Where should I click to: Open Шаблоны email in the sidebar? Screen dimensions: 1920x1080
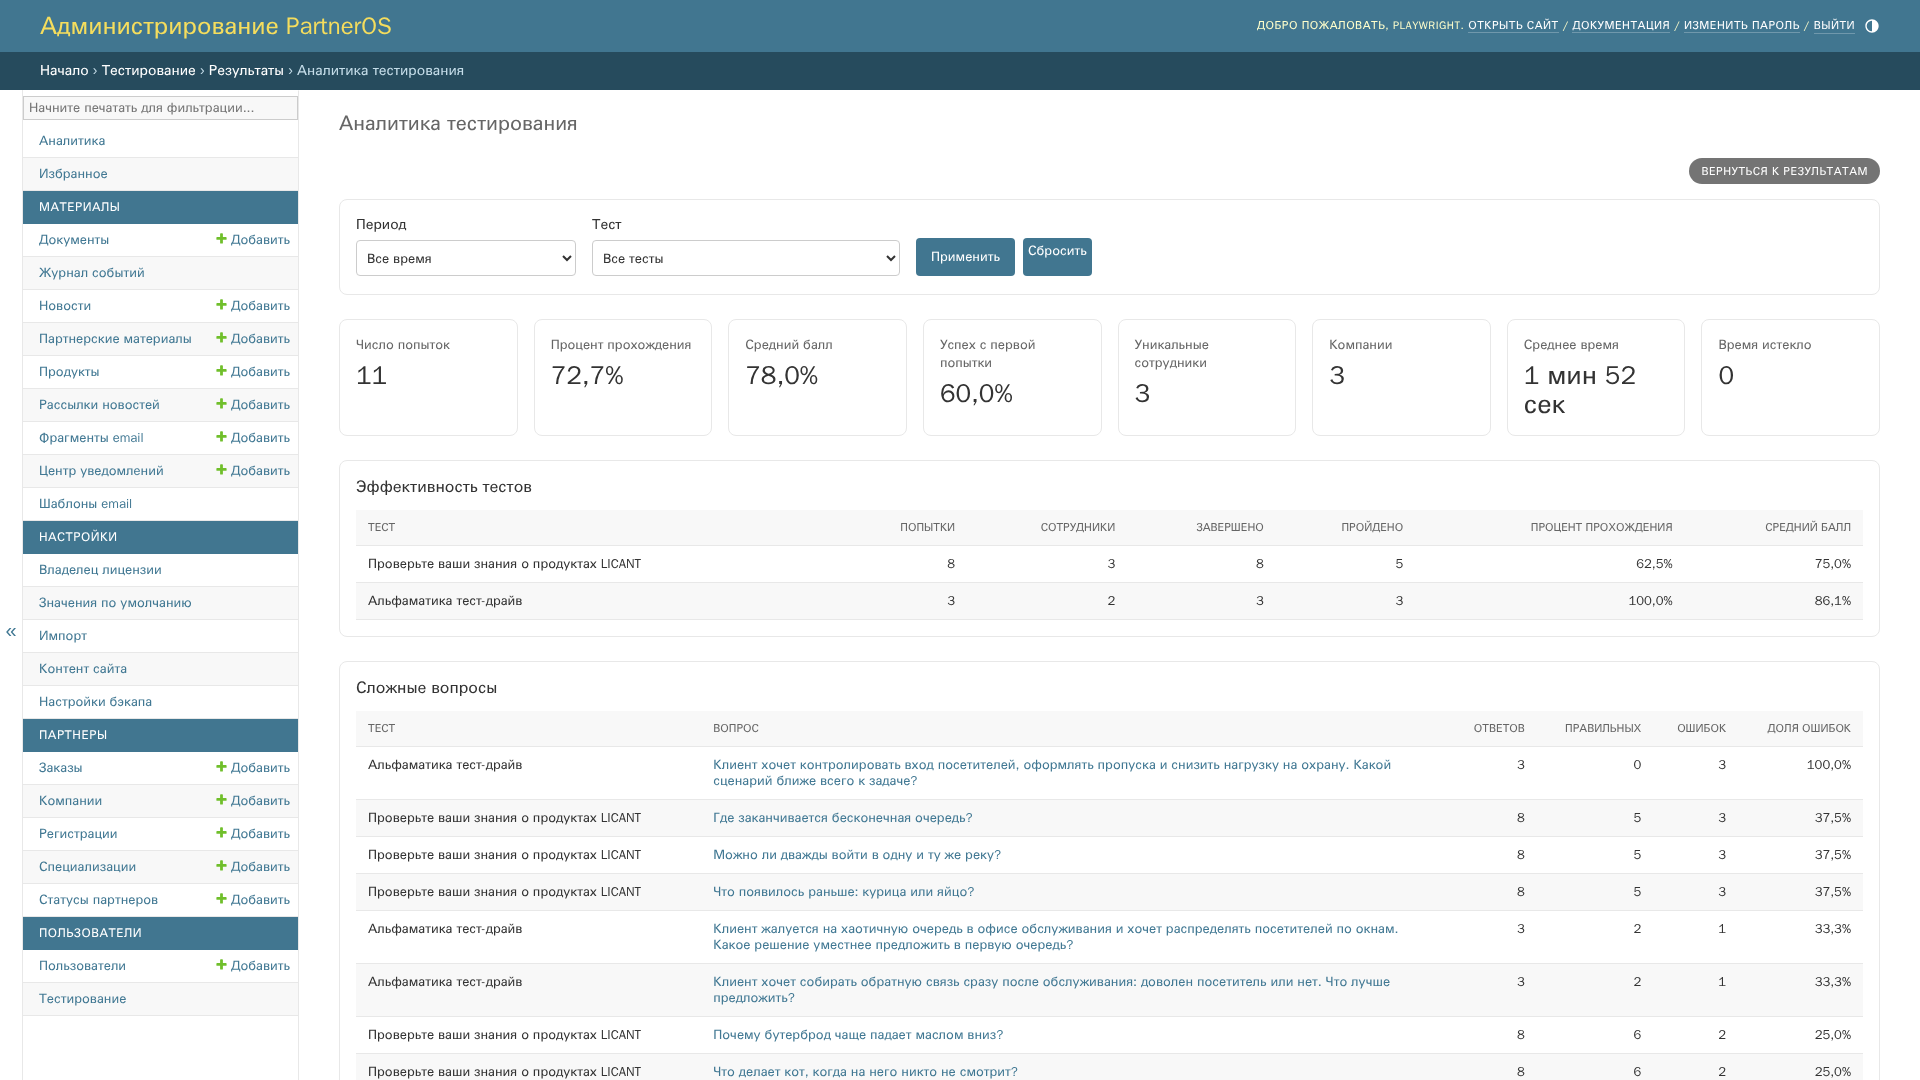[85, 504]
